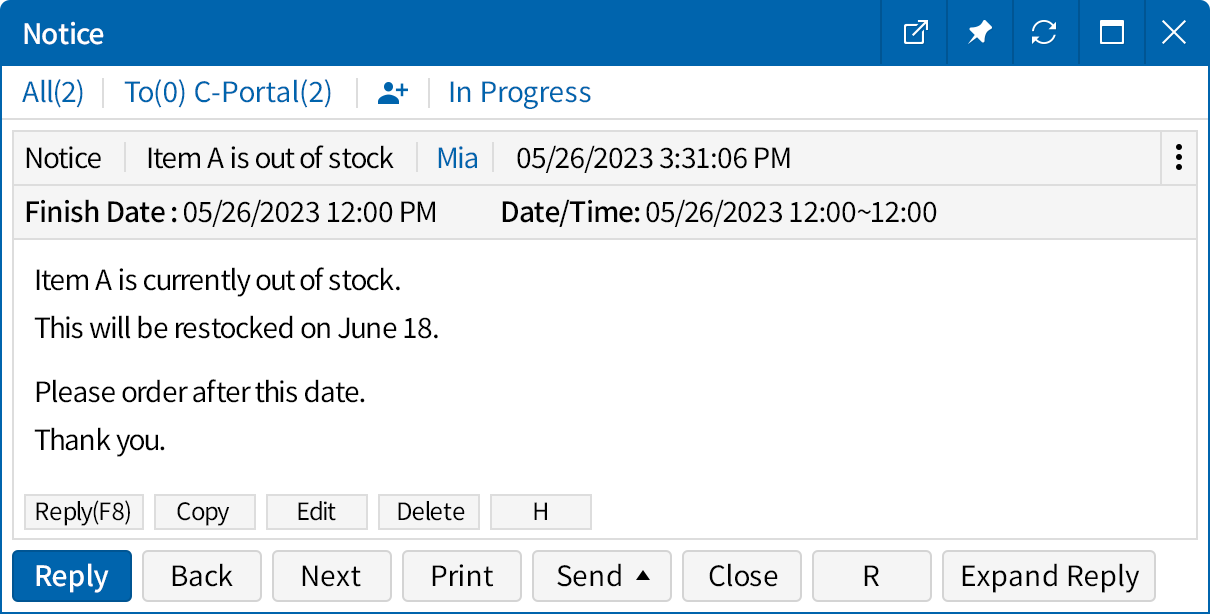Refresh the notice using sync icon
The image size is (1210, 614).
pos(1044,33)
